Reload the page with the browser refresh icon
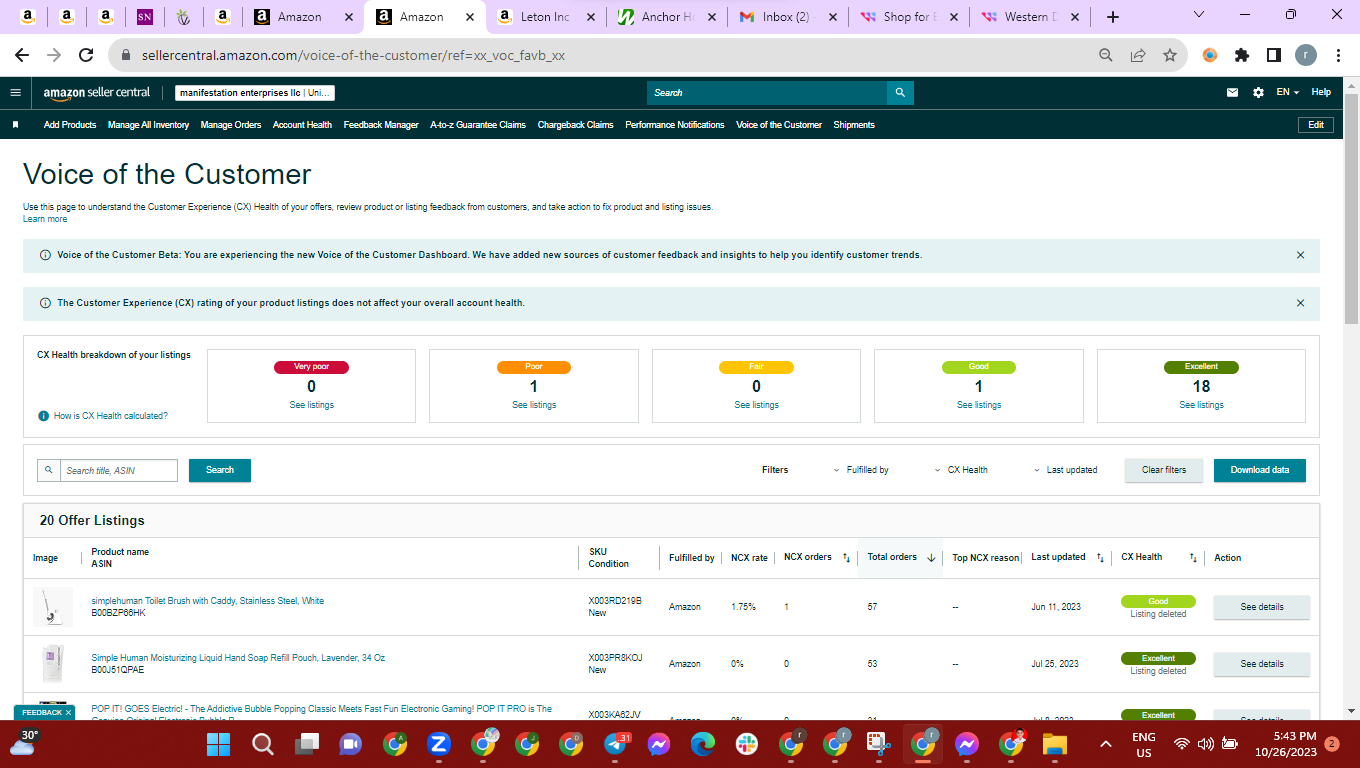The height and width of the screenshot is (768, 1360). click(86, 55)
